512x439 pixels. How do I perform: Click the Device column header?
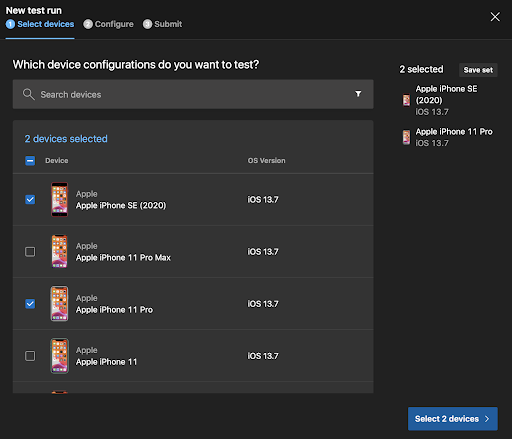[57, 161]
